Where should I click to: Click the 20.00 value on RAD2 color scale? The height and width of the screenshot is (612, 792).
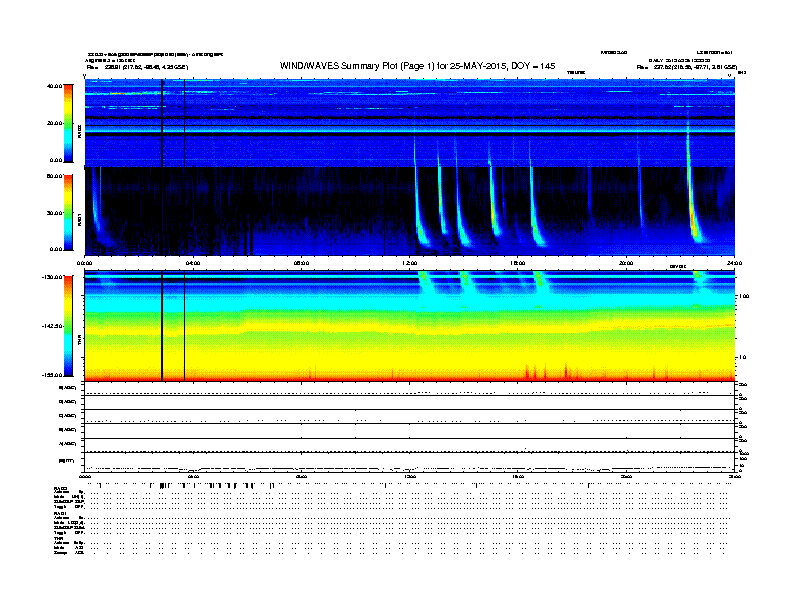(x=54, y=123)
